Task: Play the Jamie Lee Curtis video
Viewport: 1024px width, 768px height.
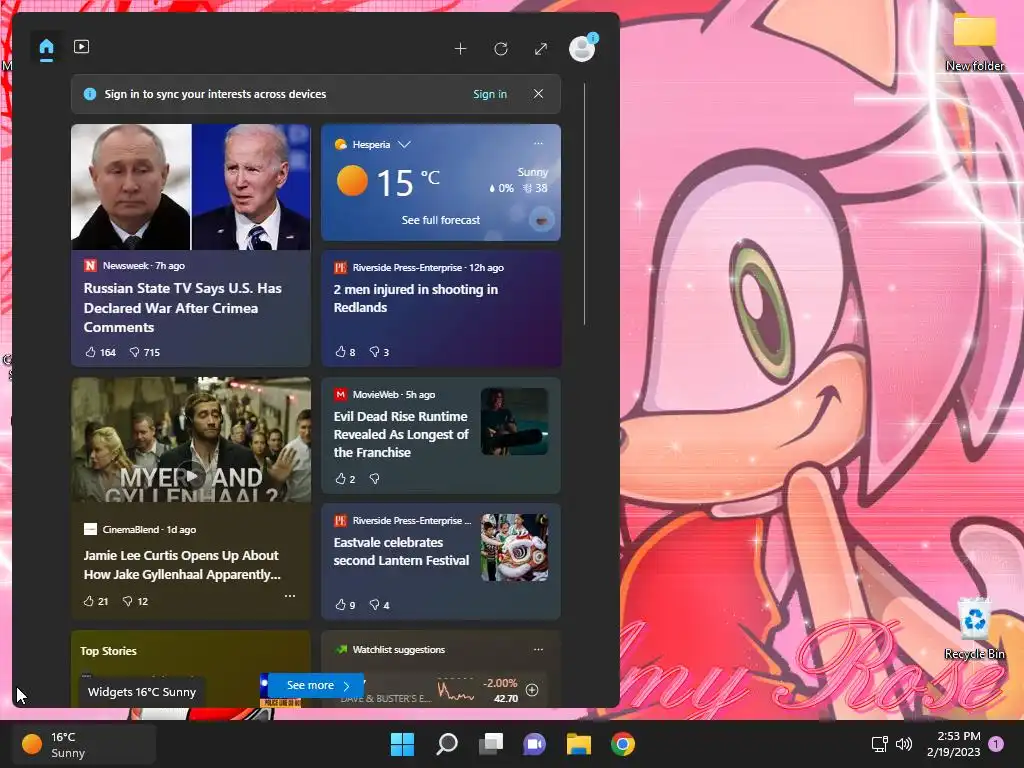Action: pos(191,476)
